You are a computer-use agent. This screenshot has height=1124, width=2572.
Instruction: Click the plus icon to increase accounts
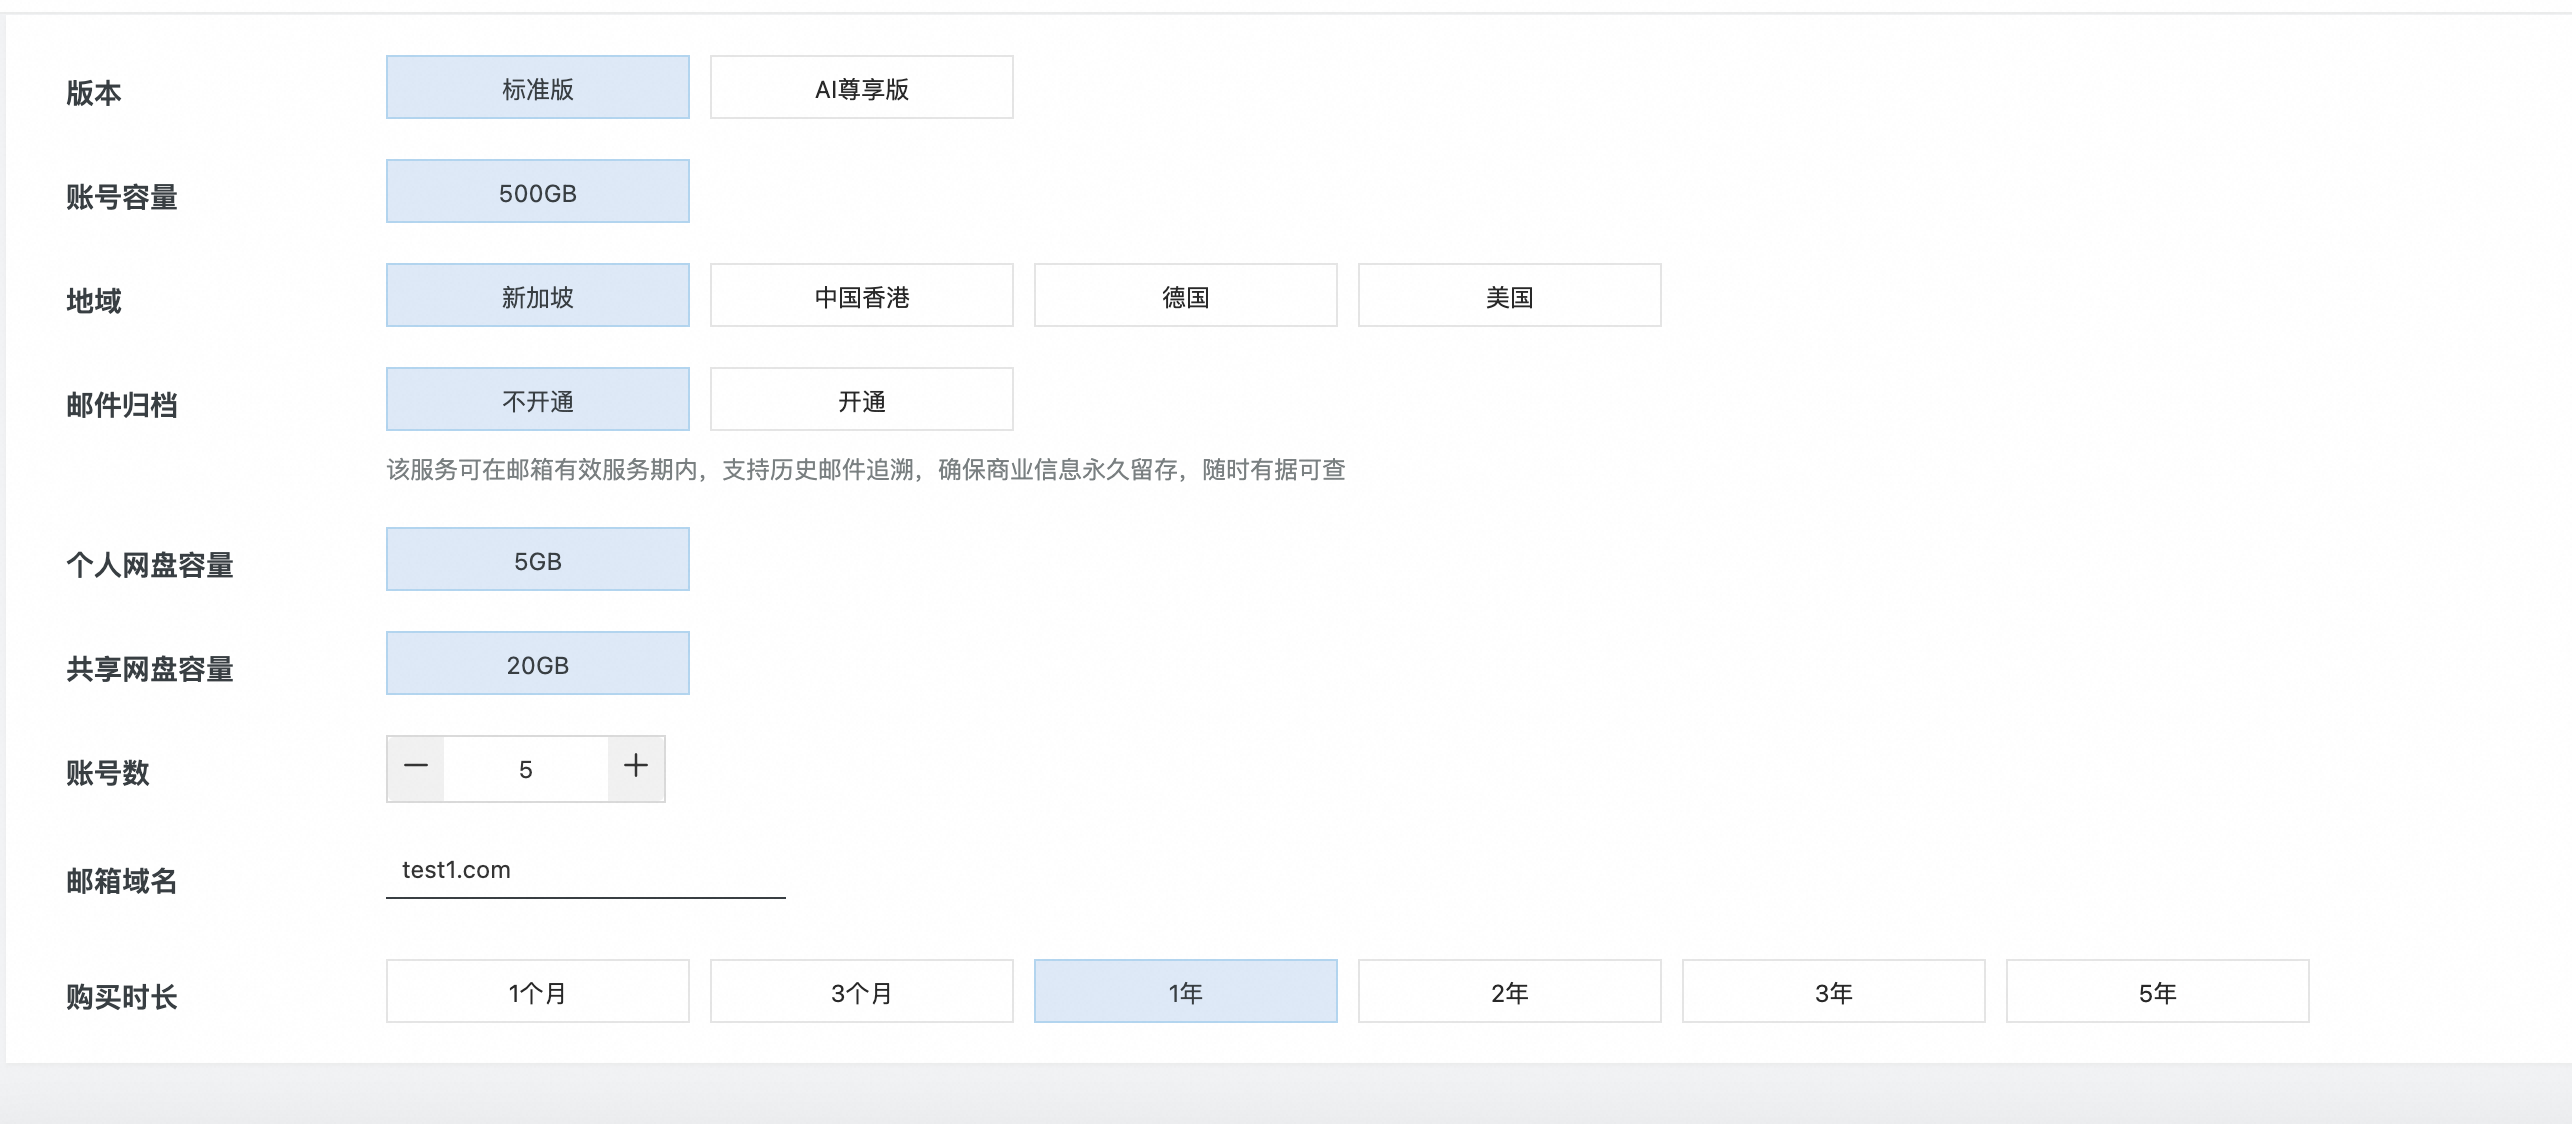tap(636, 768)
